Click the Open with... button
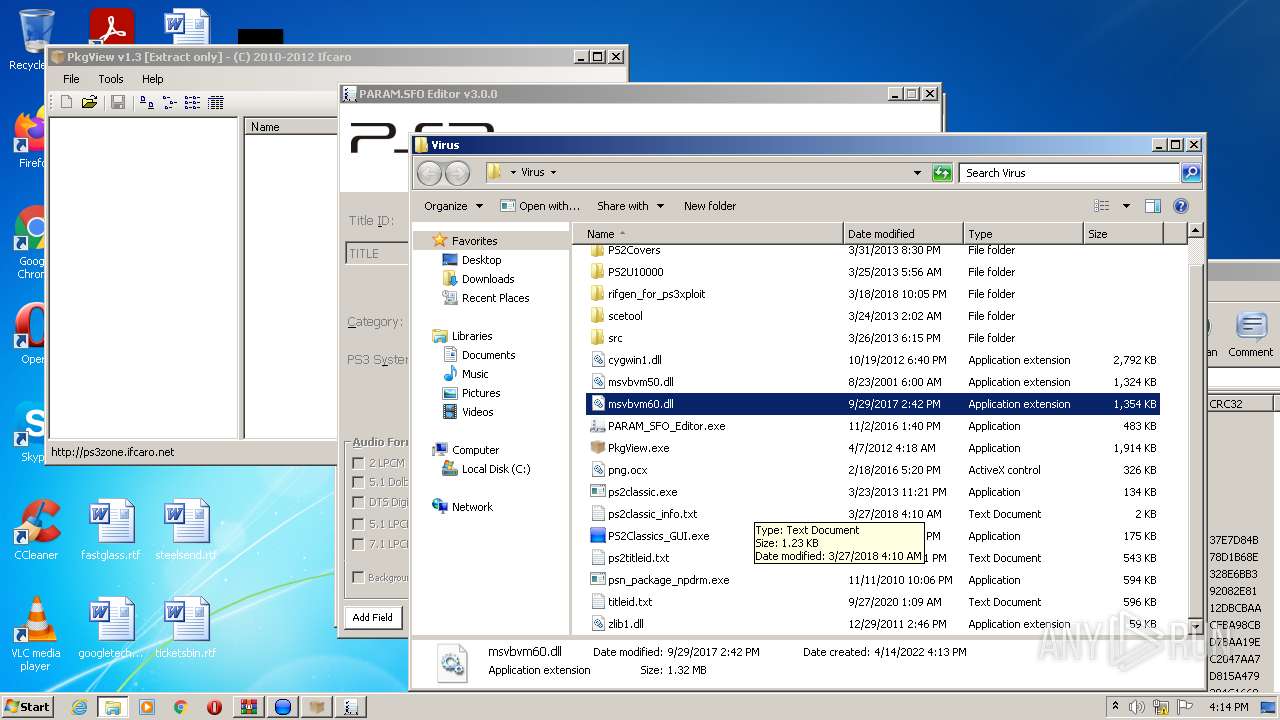This screenshot has width=1280, height=720. pos(540,206)
